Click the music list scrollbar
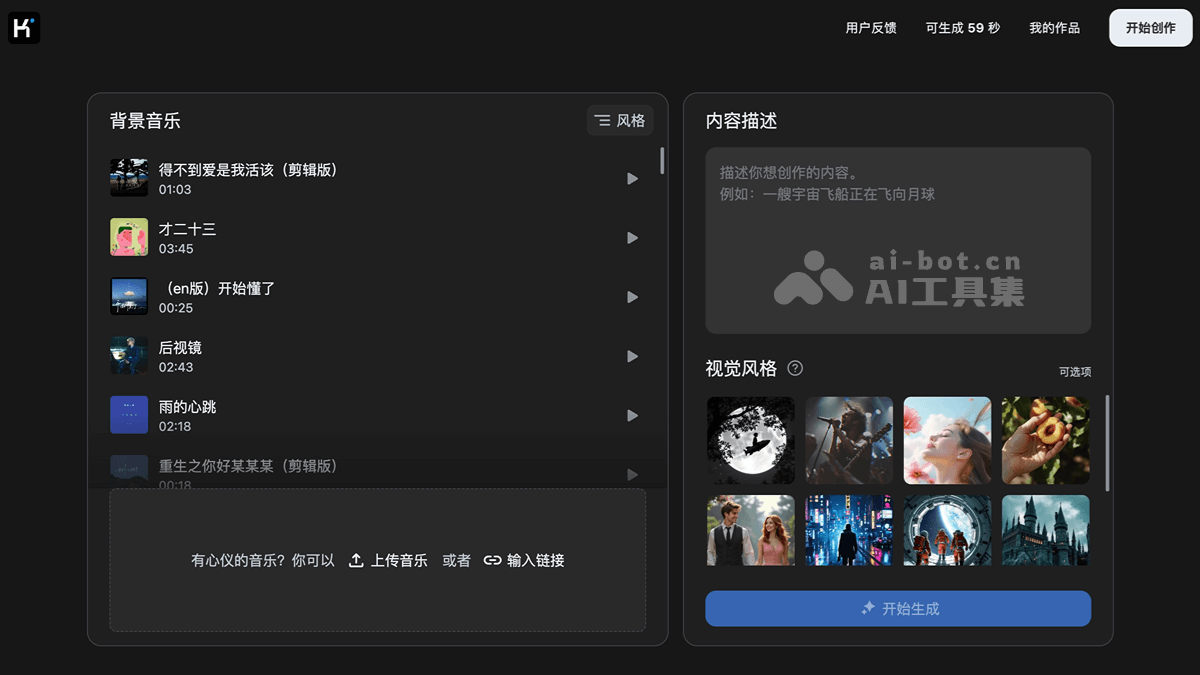This screenshot has height=675, width=1200. tap(662, 161)
